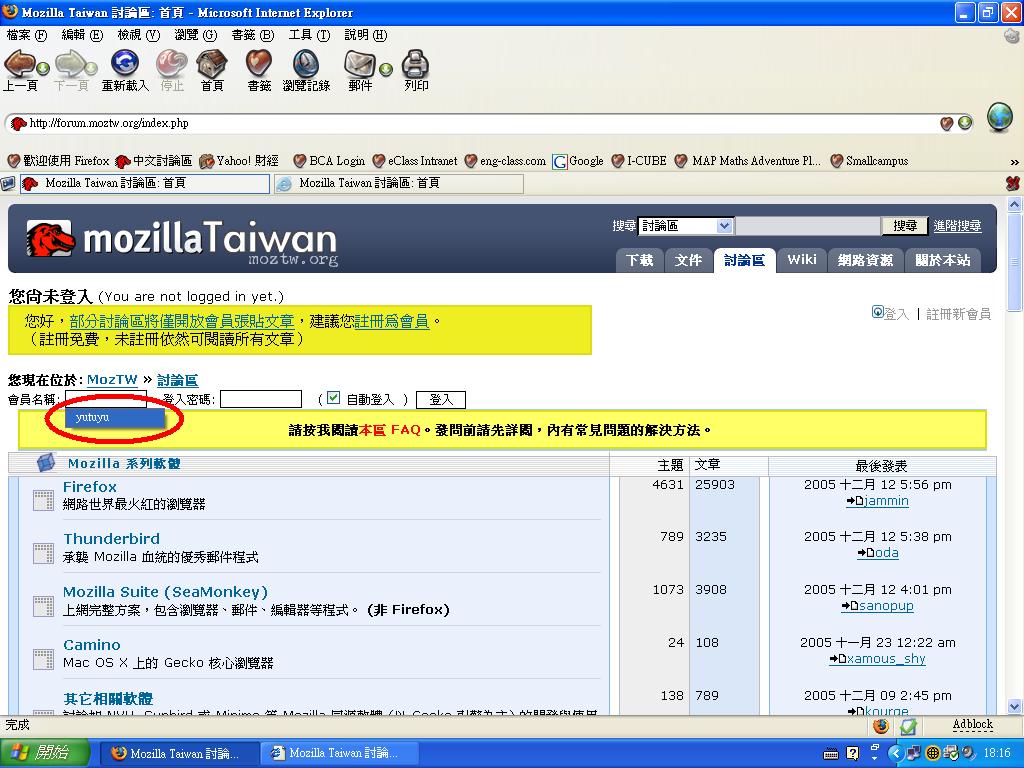This screenshot has width=1024, height=768.
Task: Switch to the 網路資源 site tab
Action: [x=865, y=261]
